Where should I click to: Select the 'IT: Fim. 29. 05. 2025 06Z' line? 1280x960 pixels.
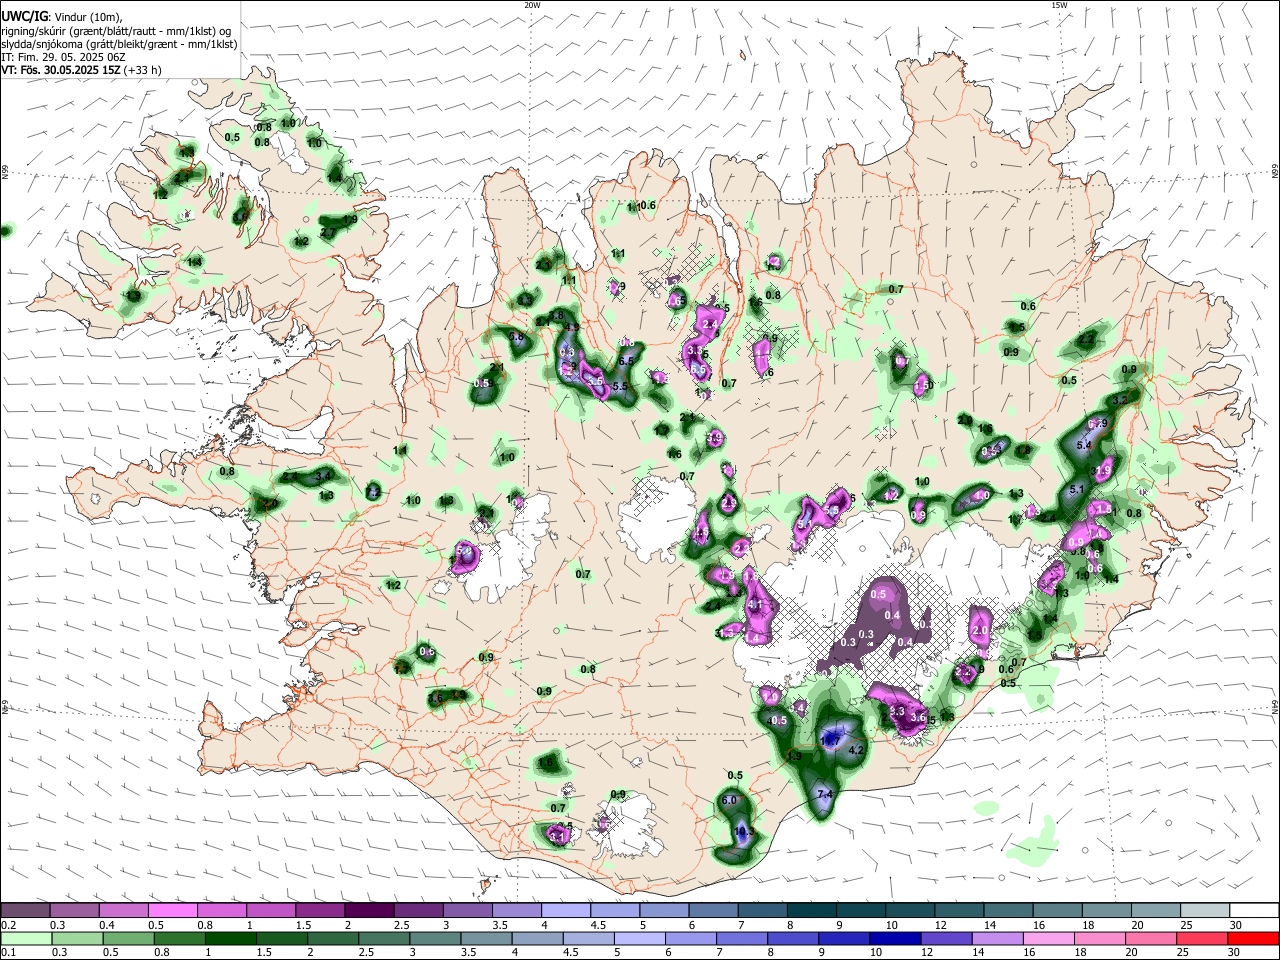63,57
